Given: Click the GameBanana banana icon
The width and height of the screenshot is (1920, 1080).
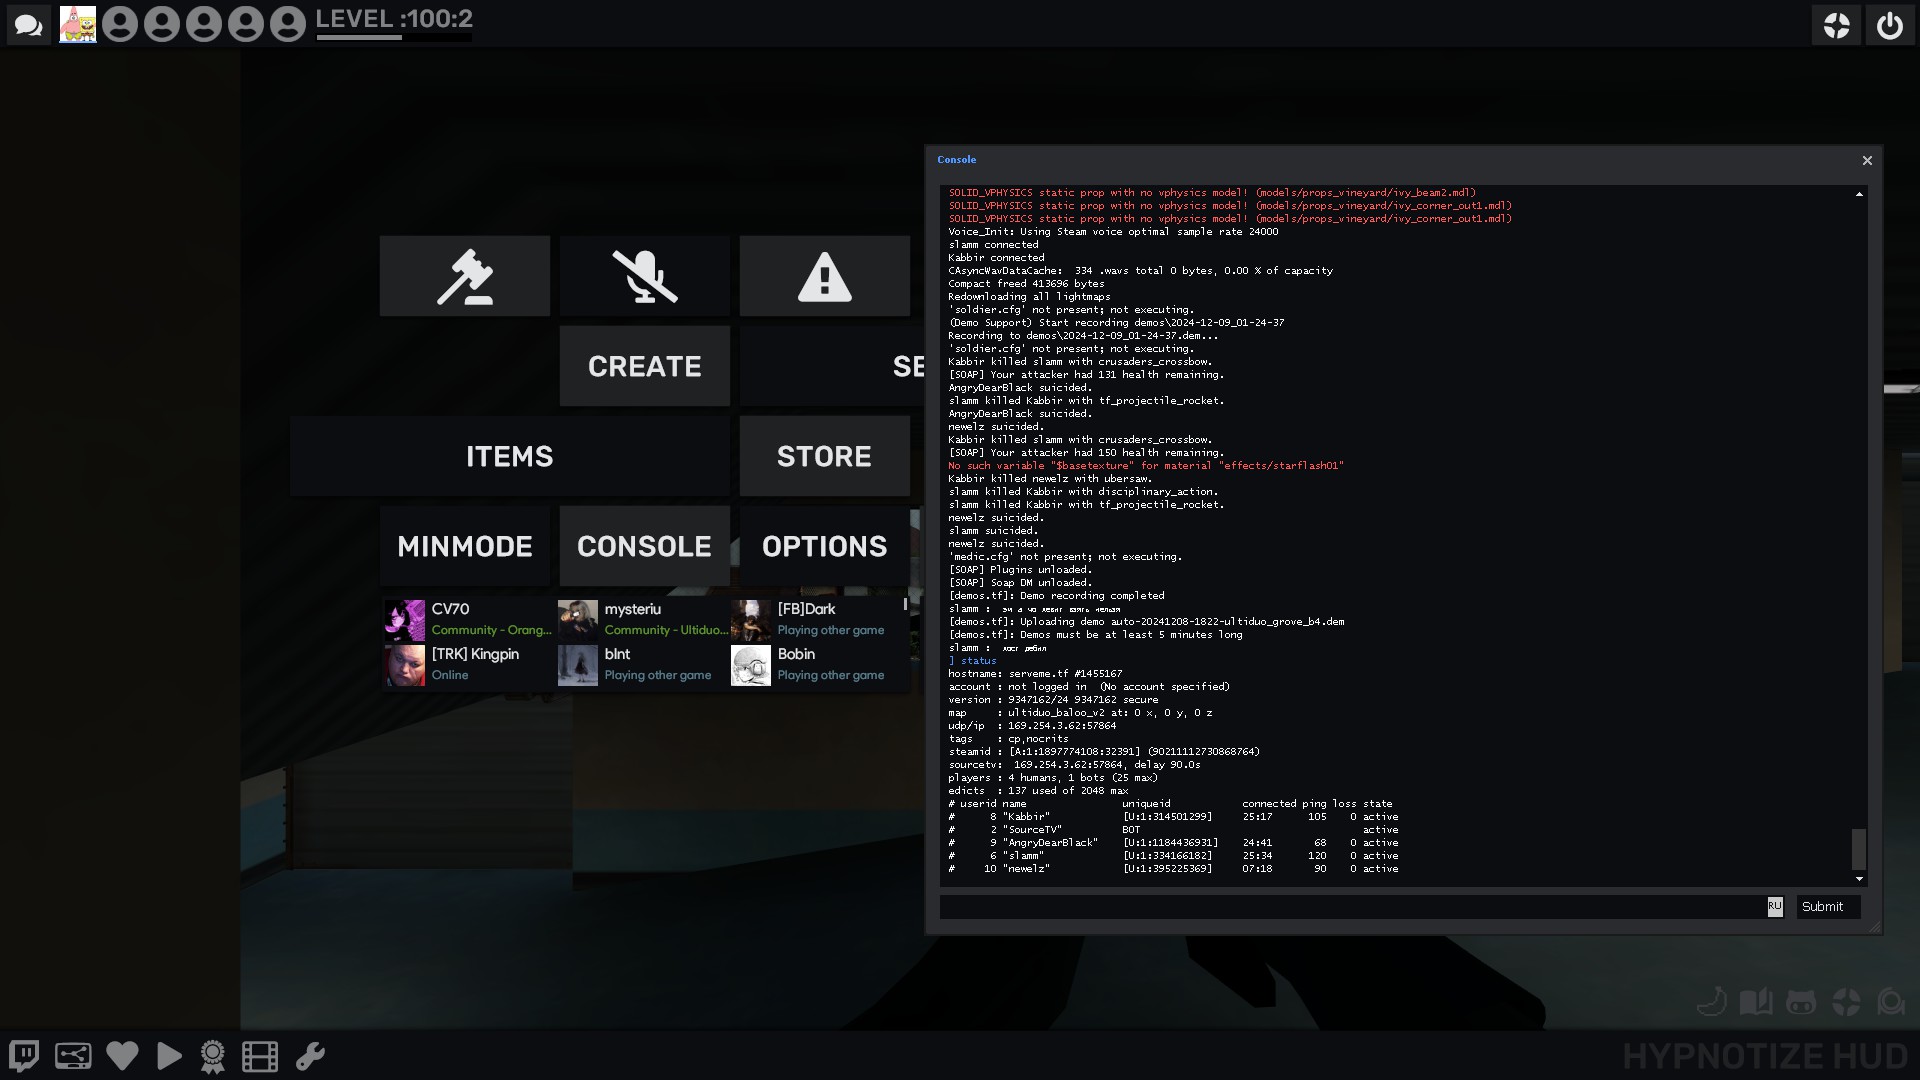Looking at the screenshot, I should coord(1712,1002).
